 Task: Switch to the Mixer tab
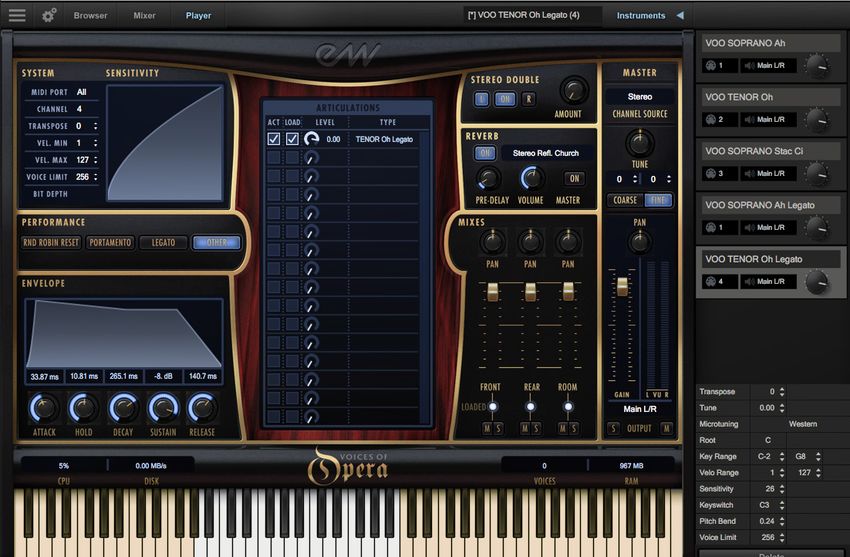coord(144,15)
